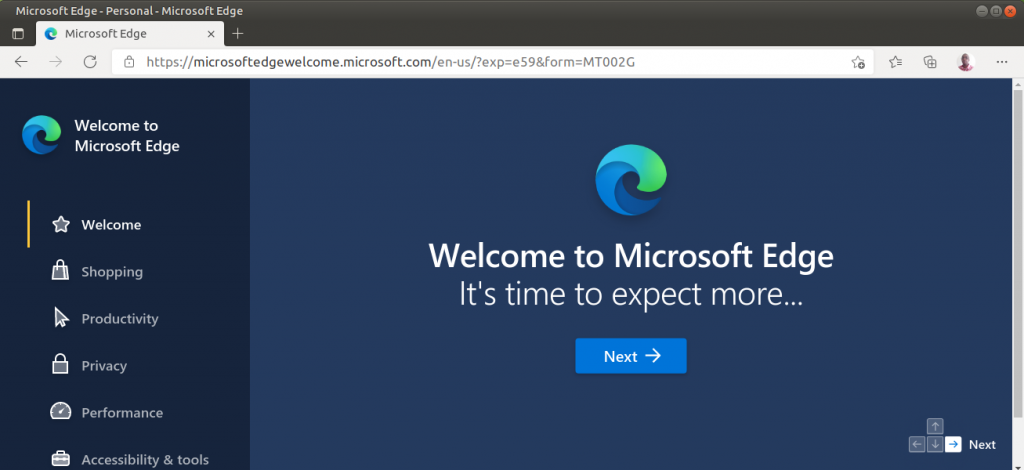
Task: View site information lock icon
Action: point(129,62)
